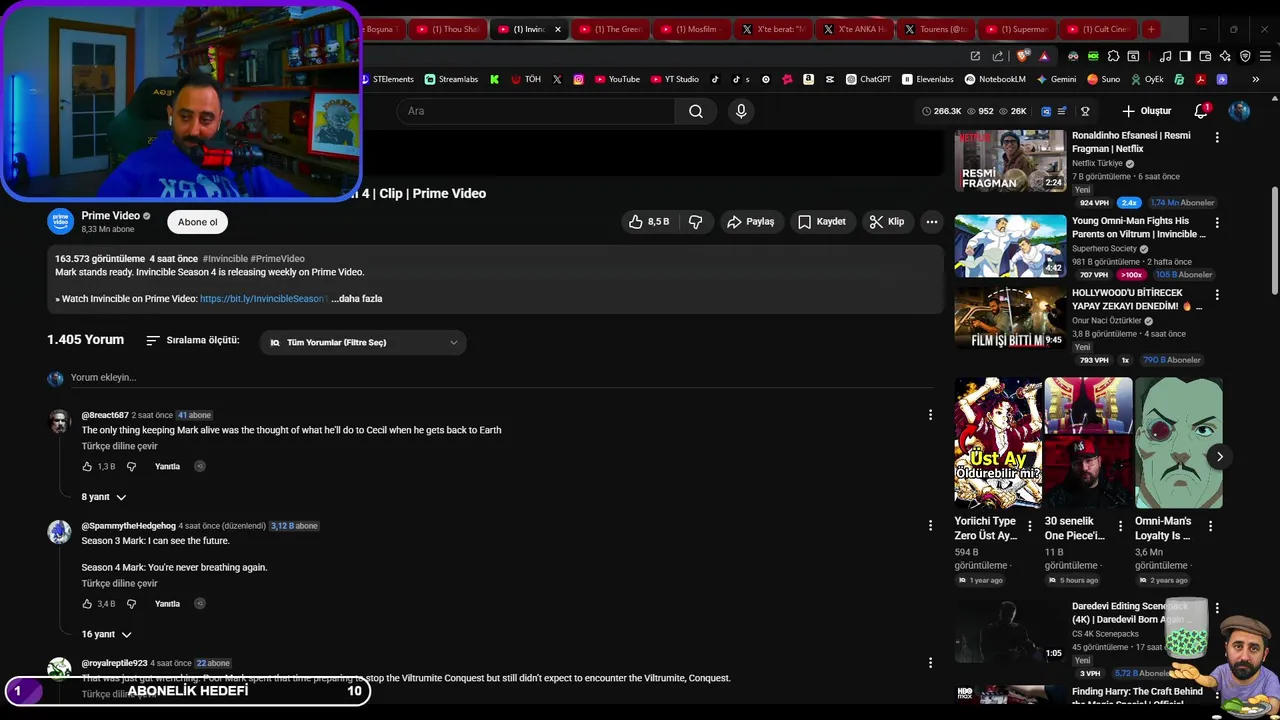Viewport: 1280px width, 720px height.
Task: Switch to the X'te ANKA browser tab
Action: point(853,29)
